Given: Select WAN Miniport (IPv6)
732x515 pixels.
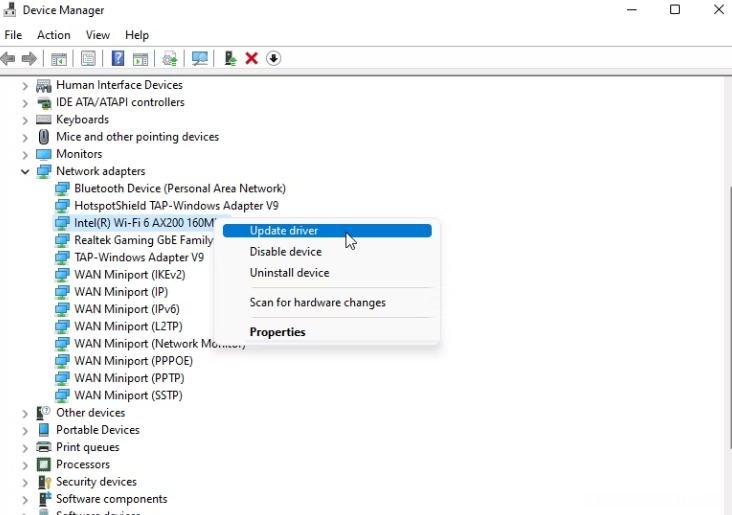Looking at the screenshot, I should pyautogui.click(x=127, y=309).
